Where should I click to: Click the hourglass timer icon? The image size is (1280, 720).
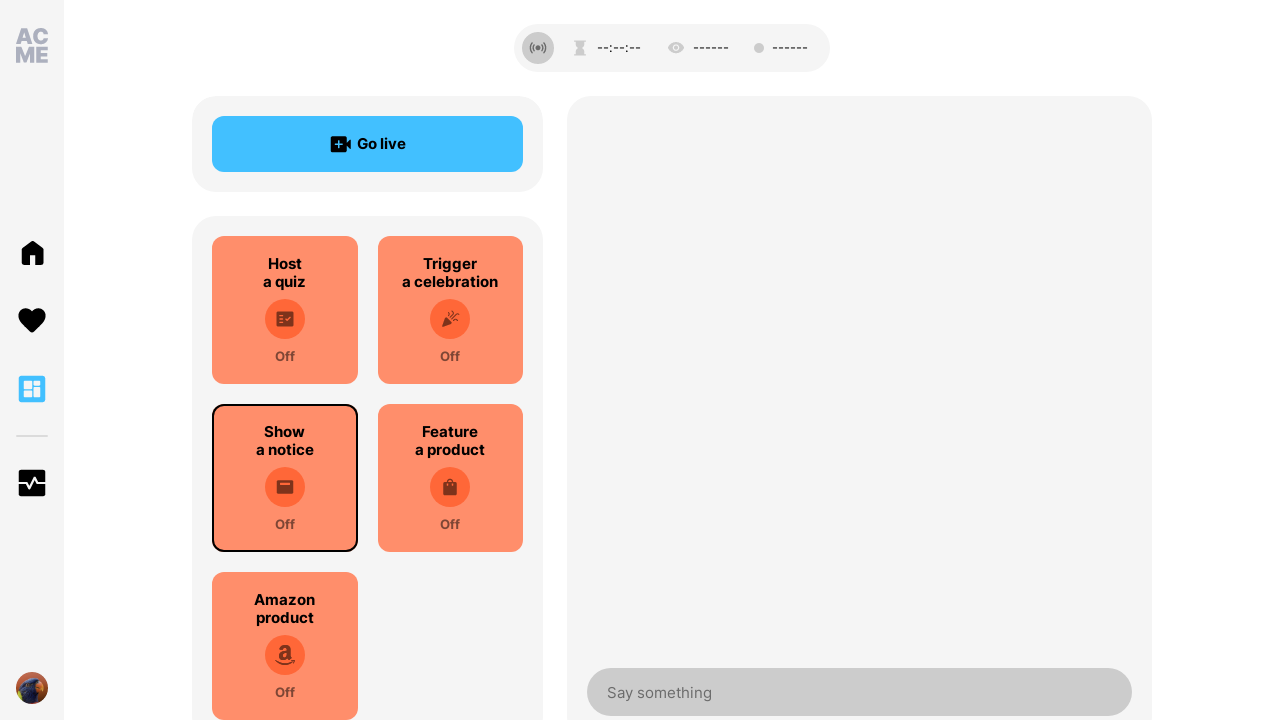click(x=580, y=48)
